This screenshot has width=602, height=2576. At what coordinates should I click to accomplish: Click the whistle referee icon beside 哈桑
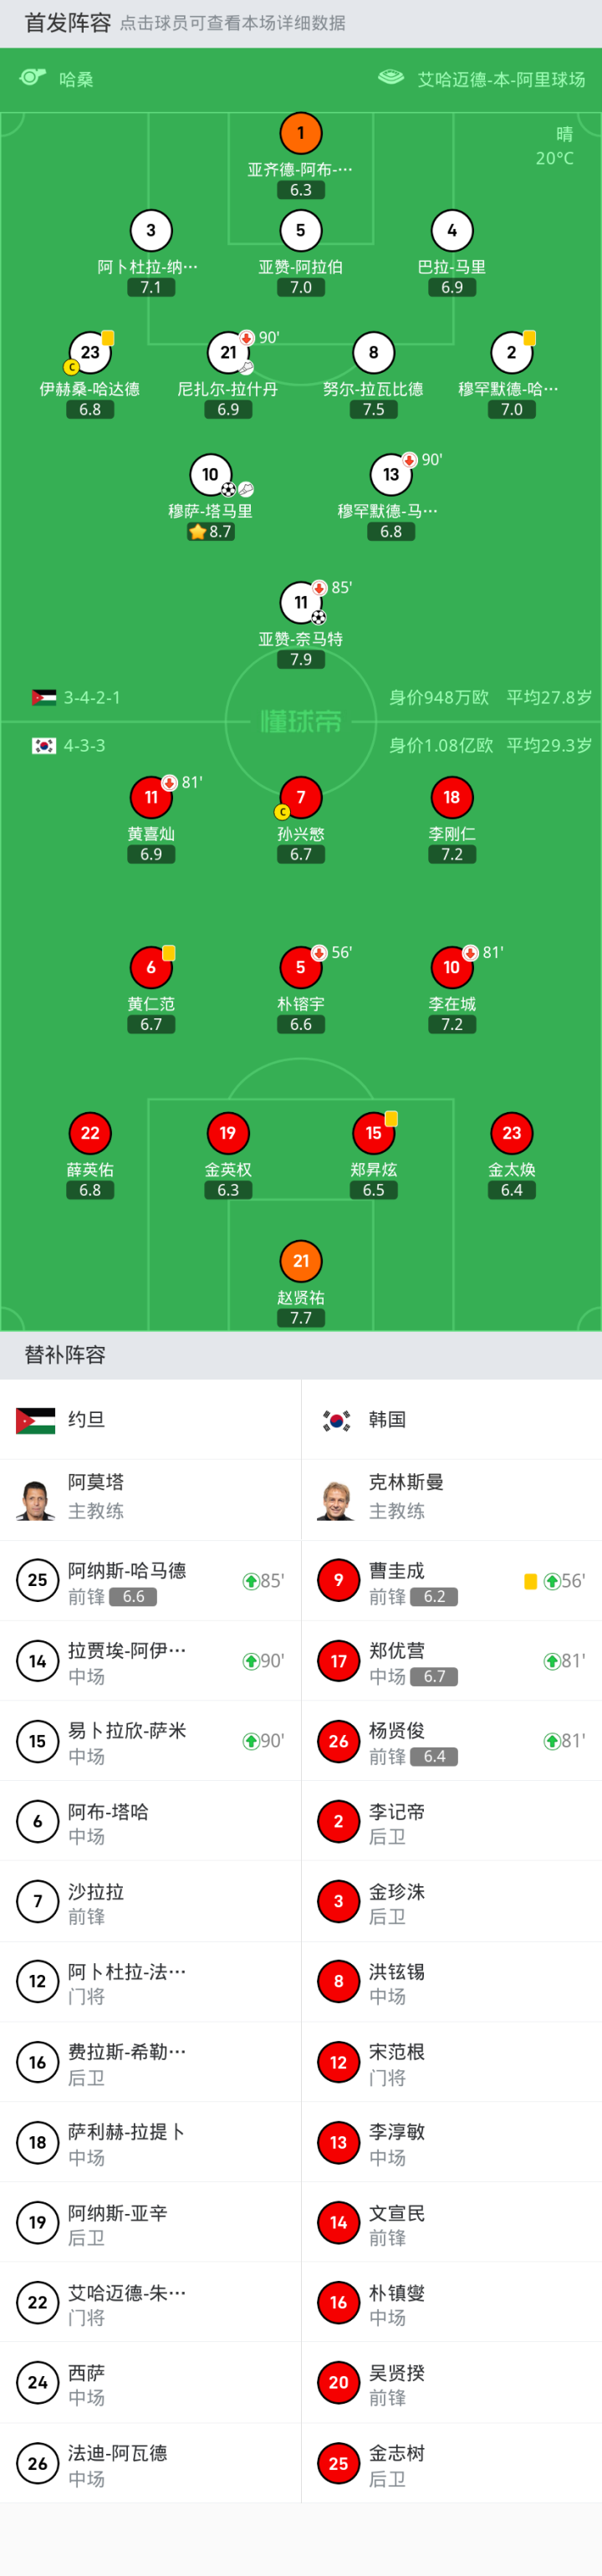[x=33, y=78]
